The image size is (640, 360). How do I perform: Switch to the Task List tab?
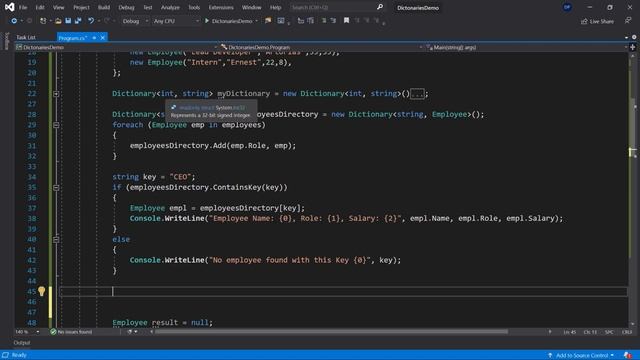click(26, 38)
